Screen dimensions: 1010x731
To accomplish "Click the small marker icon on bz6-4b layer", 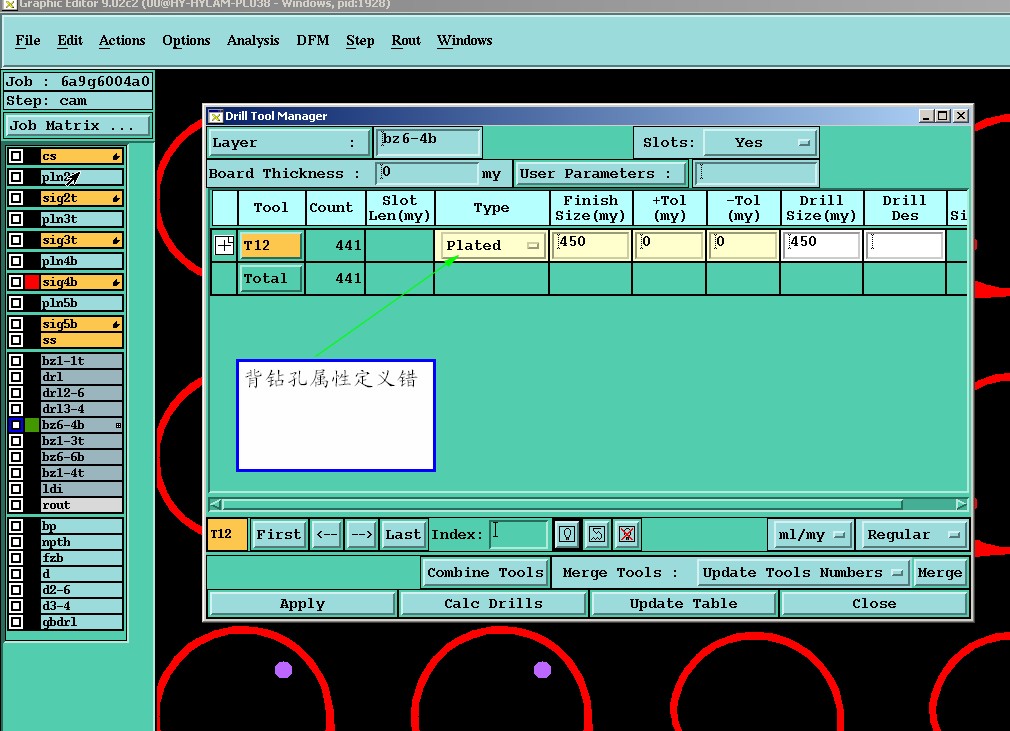I will (118, 425).
